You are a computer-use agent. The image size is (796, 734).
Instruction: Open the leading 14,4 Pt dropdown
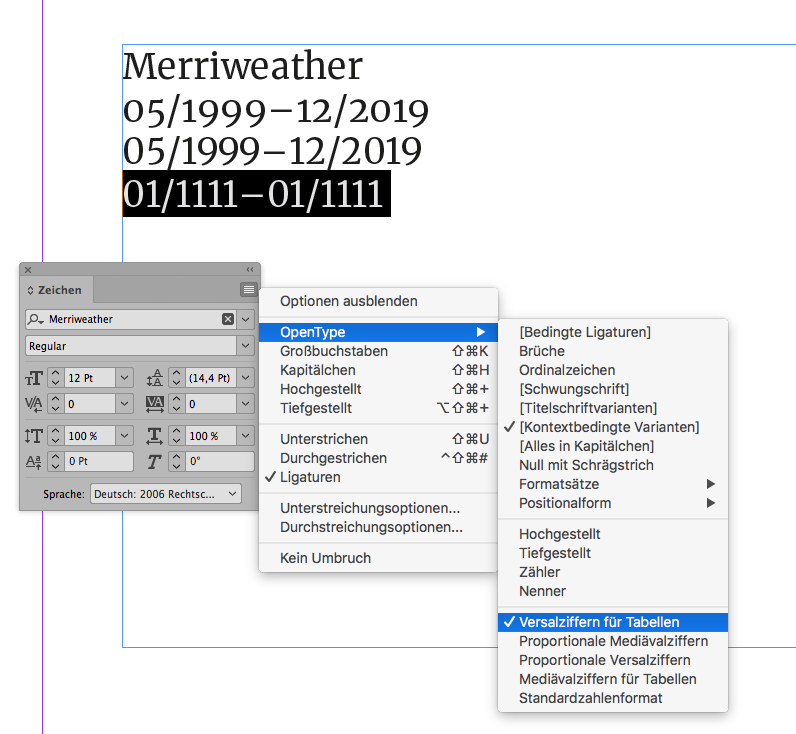click(246, 378)
